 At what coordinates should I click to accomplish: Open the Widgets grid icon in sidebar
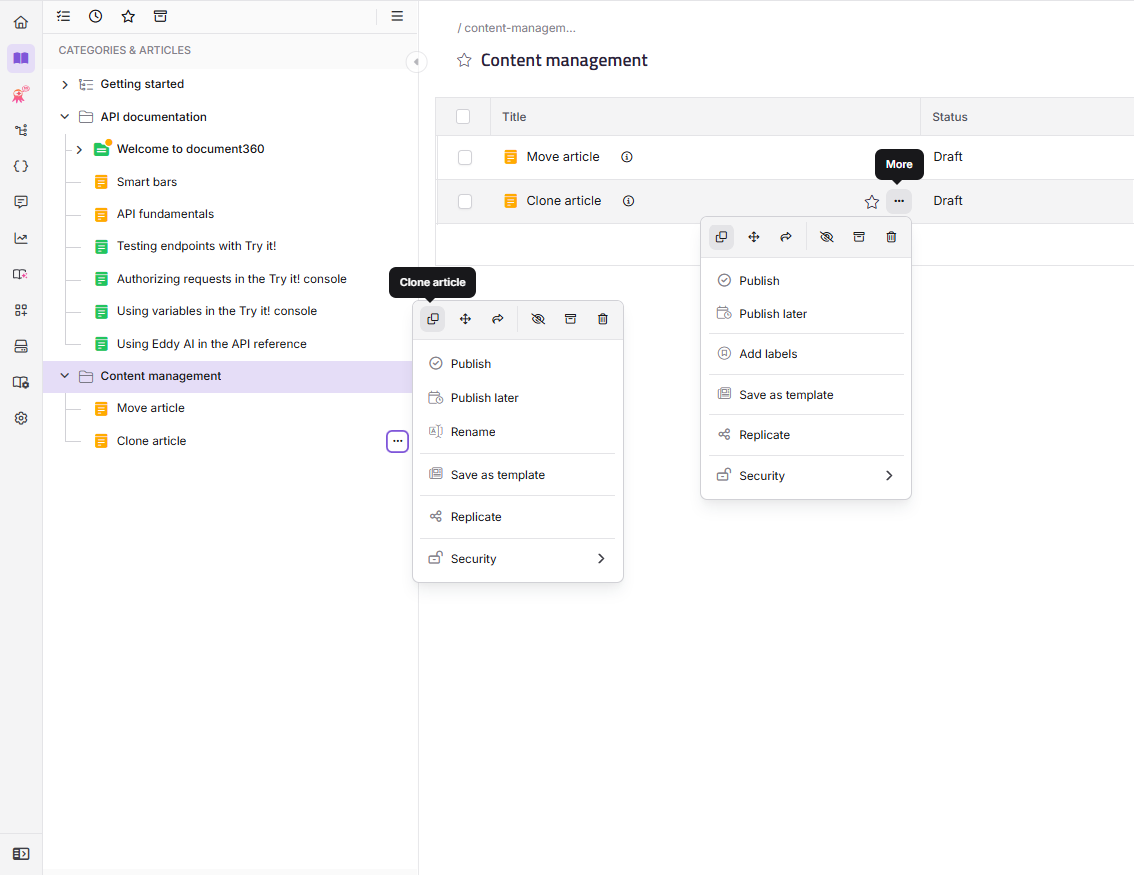click(21, 310)
